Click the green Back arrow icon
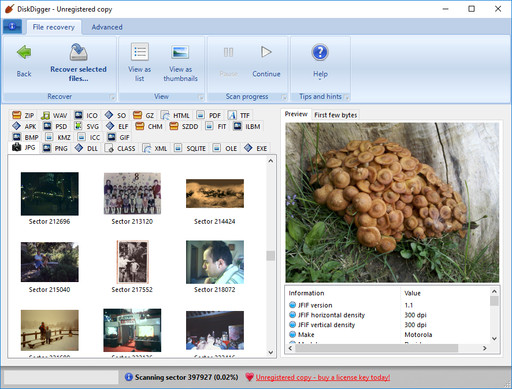 (x=24, y=52)
